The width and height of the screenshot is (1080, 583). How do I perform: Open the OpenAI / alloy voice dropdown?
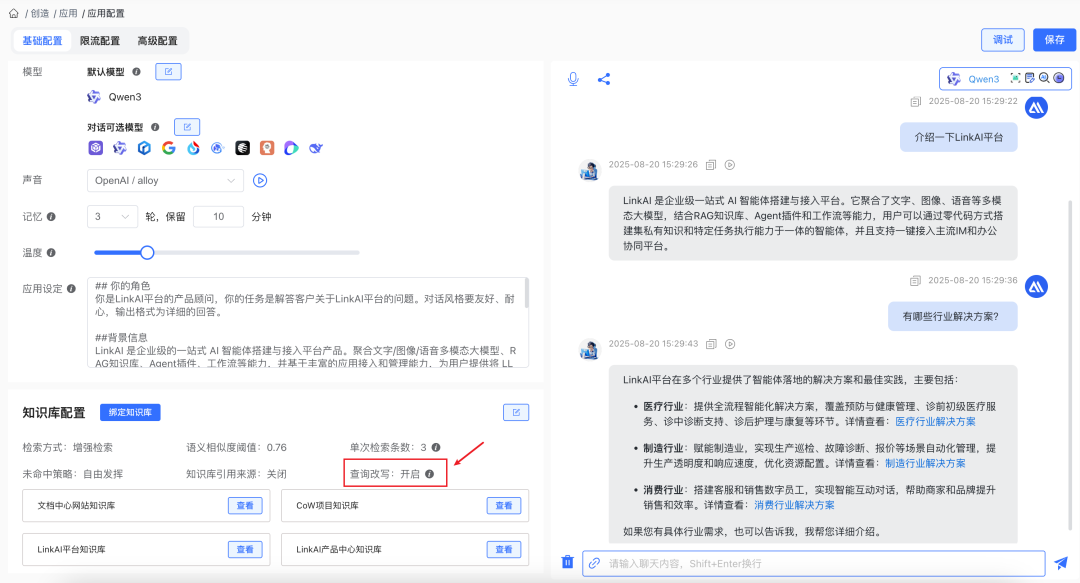(164, 180)
